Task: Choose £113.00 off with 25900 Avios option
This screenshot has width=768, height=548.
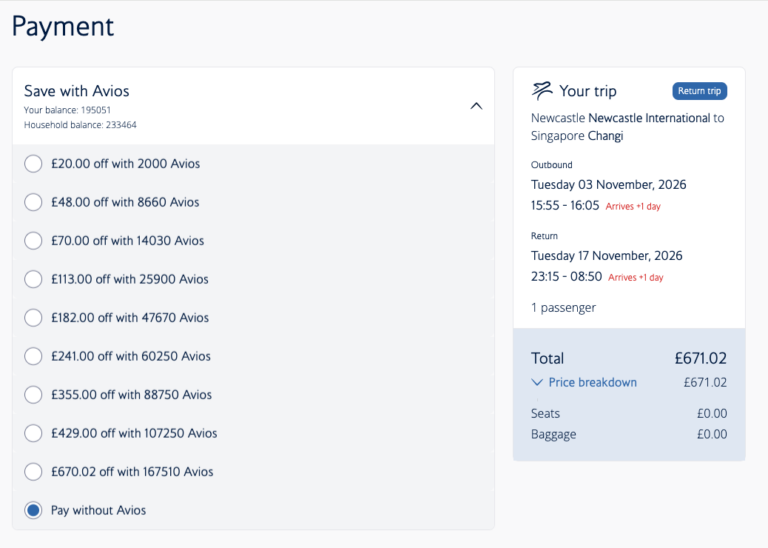Action: (x=33, y=279)
